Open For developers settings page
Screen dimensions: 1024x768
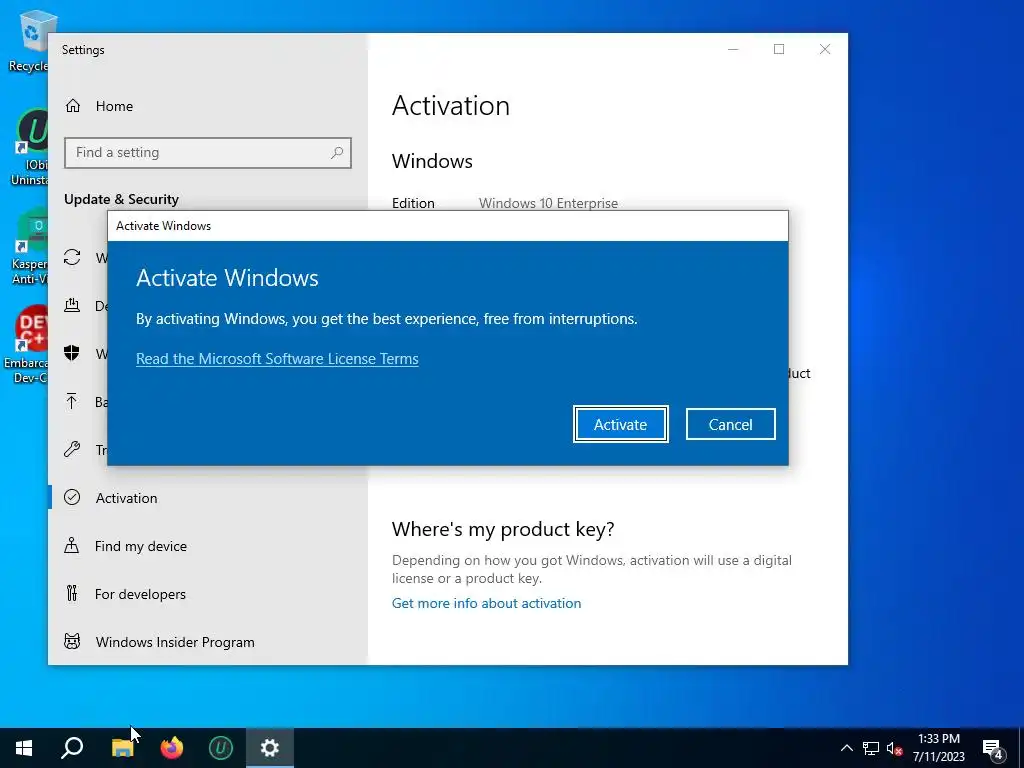tap(208, 594)
